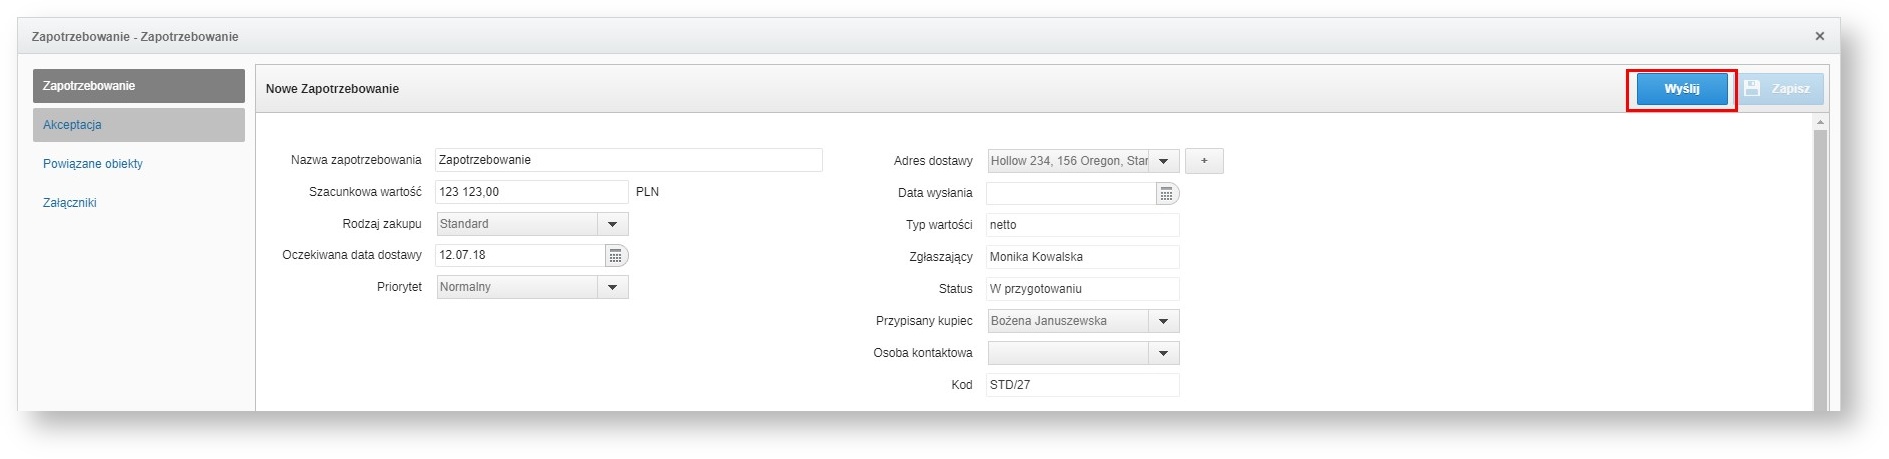Expand the Priorytet dropdown

(612, 288)
